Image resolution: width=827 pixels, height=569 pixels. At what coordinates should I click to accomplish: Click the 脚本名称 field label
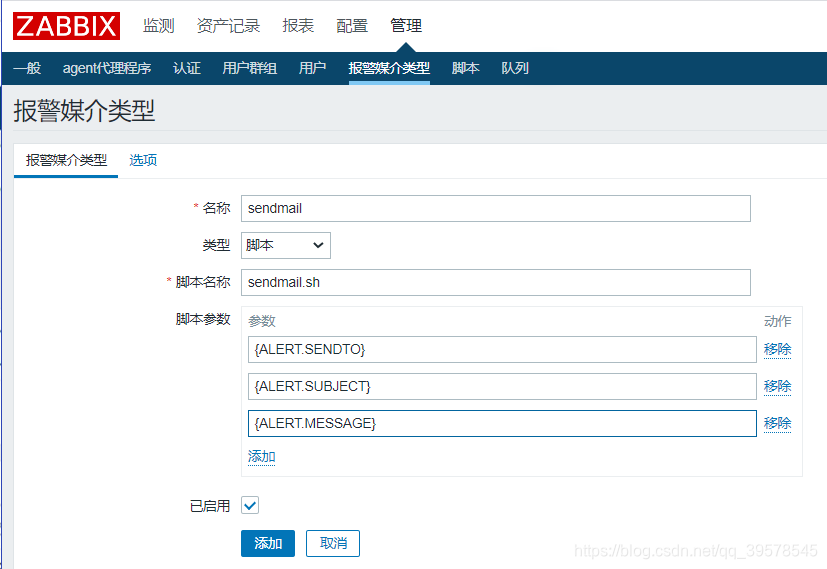click(203, 282)
